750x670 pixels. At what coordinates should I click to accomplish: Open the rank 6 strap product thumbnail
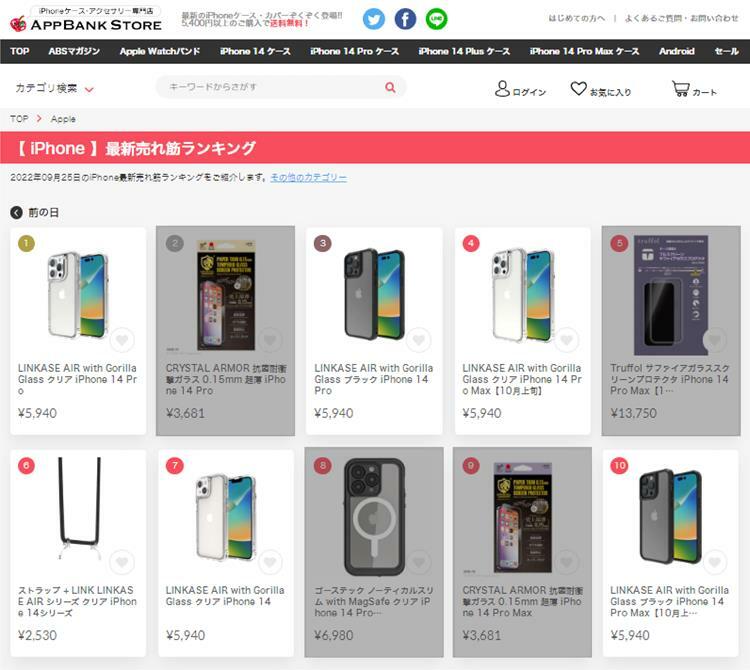click(x=79, y=509)
